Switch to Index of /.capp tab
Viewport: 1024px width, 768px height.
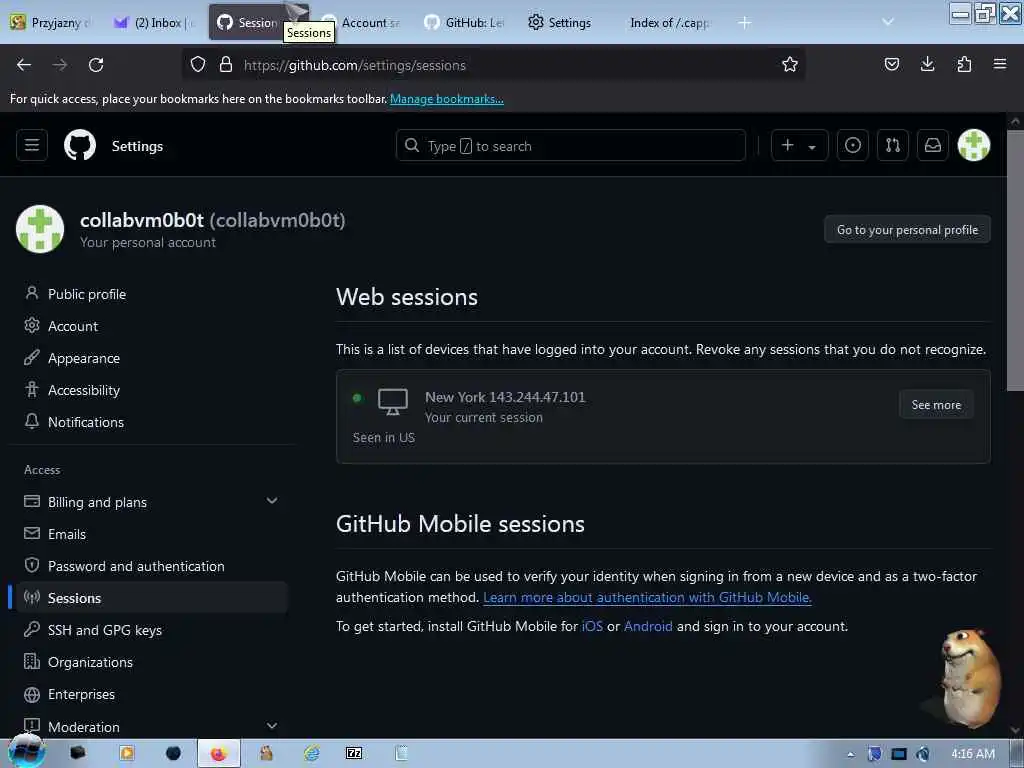671,23
